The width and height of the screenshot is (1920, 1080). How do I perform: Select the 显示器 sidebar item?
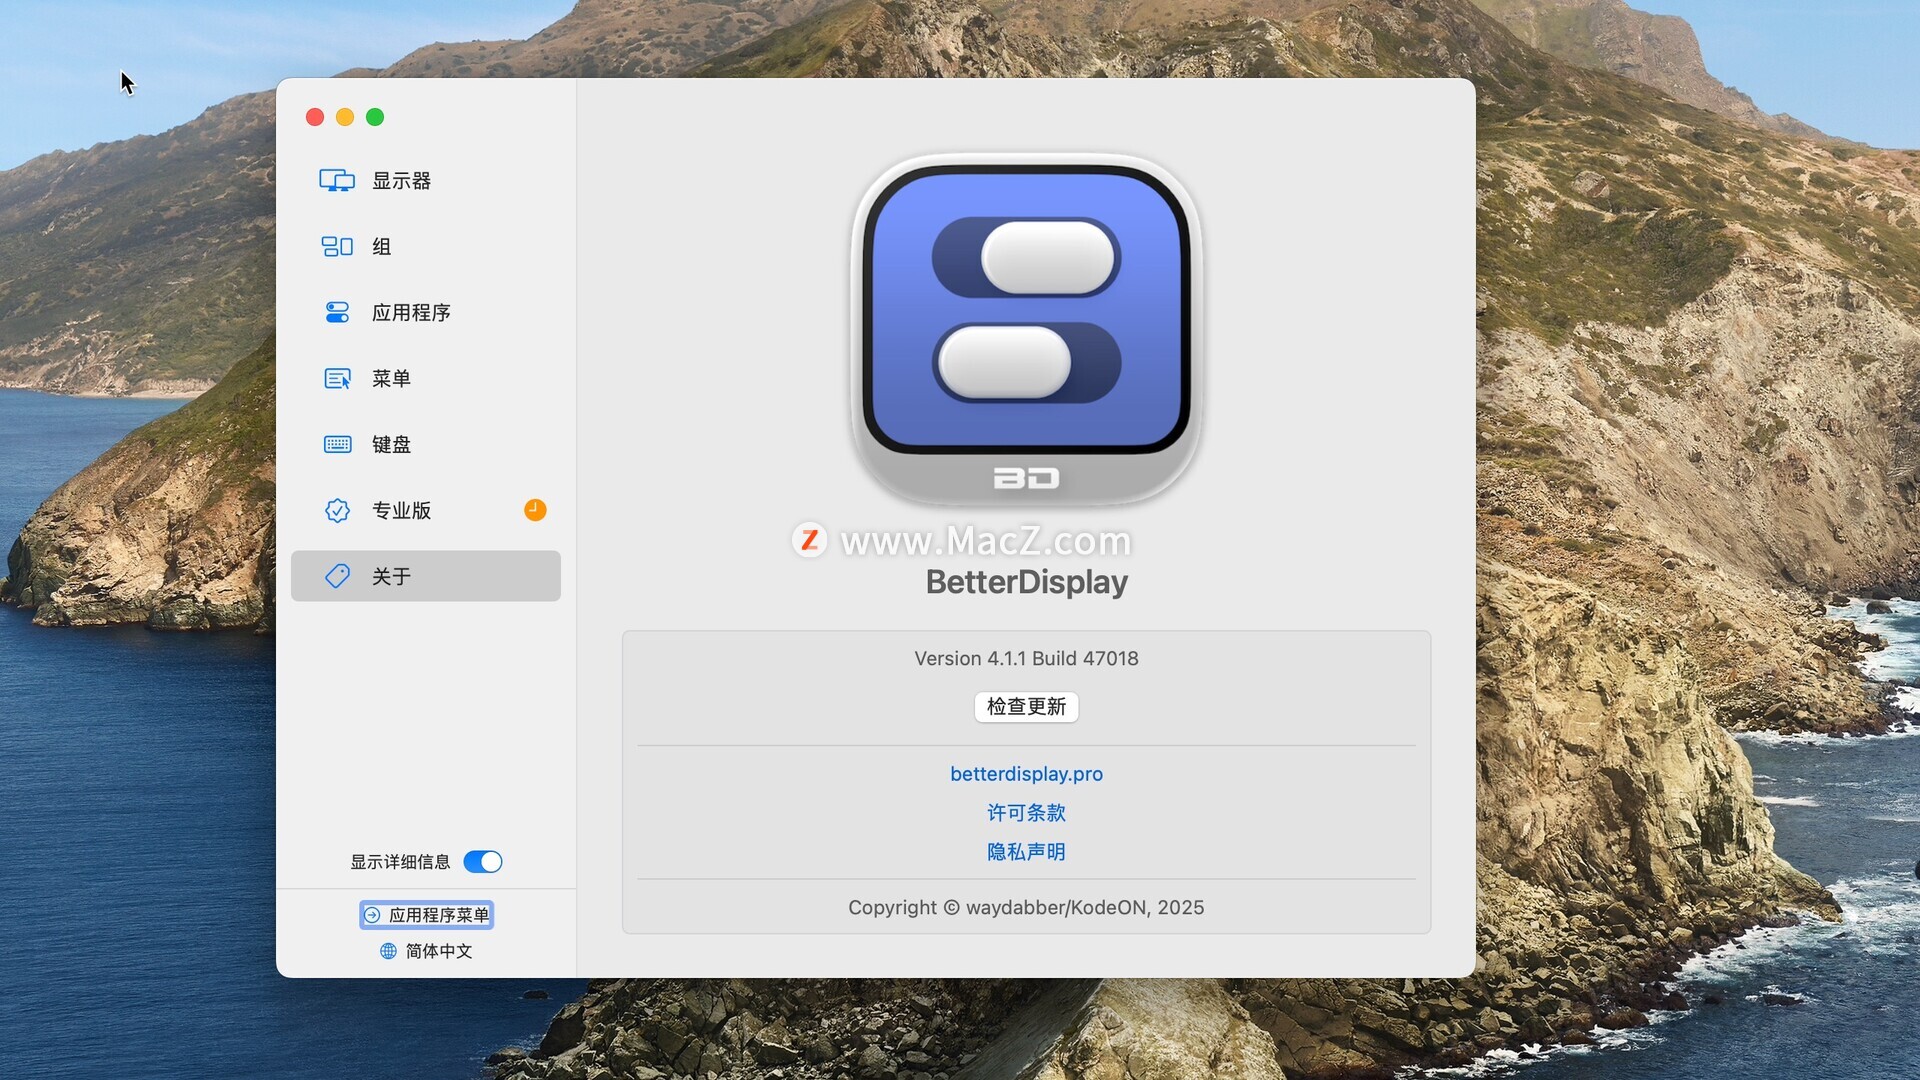[402, 181]
